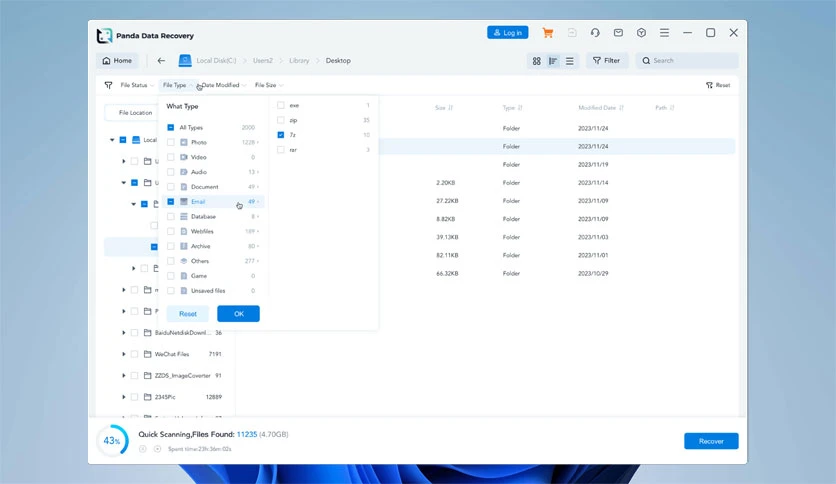Sort by Modified Date column header
Screen dimensions: 836x484
tap(600, 108)
